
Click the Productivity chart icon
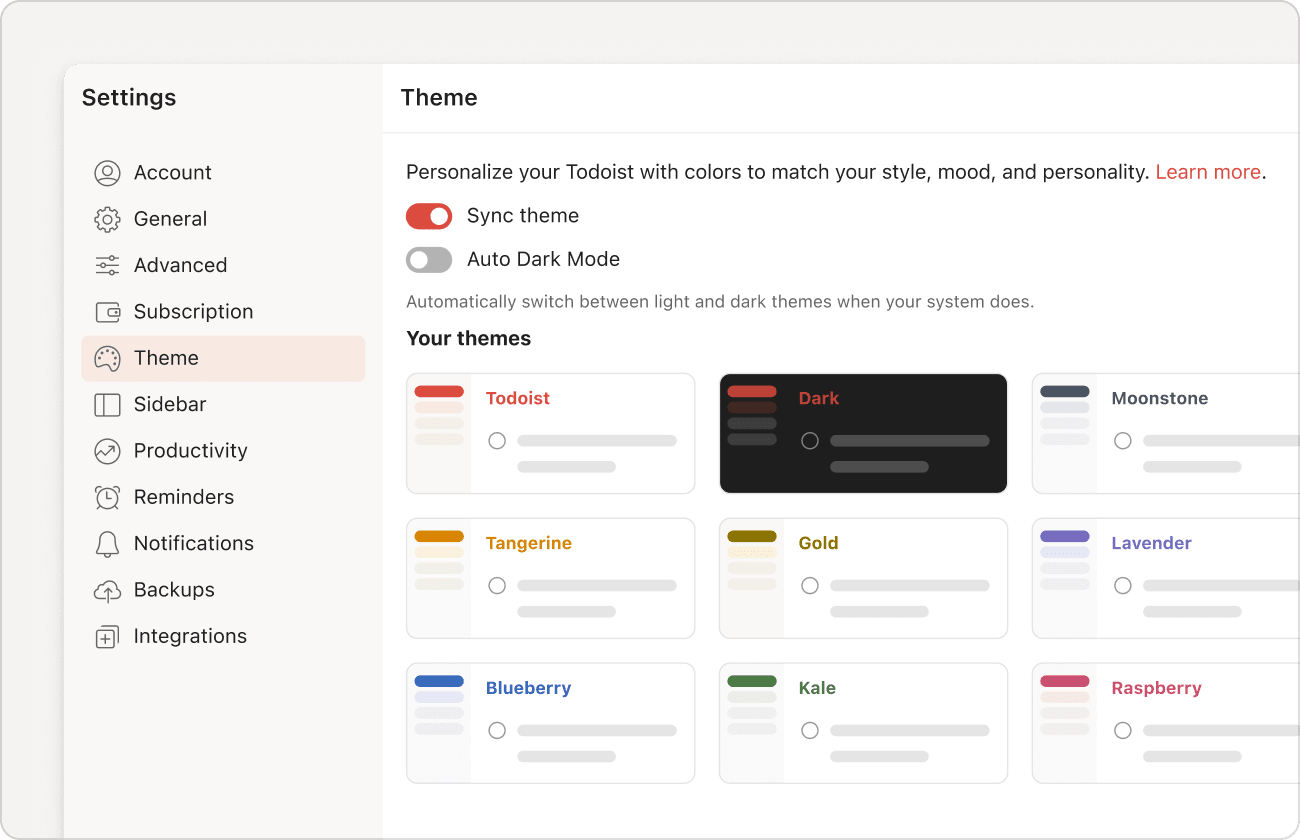(108, 450)
